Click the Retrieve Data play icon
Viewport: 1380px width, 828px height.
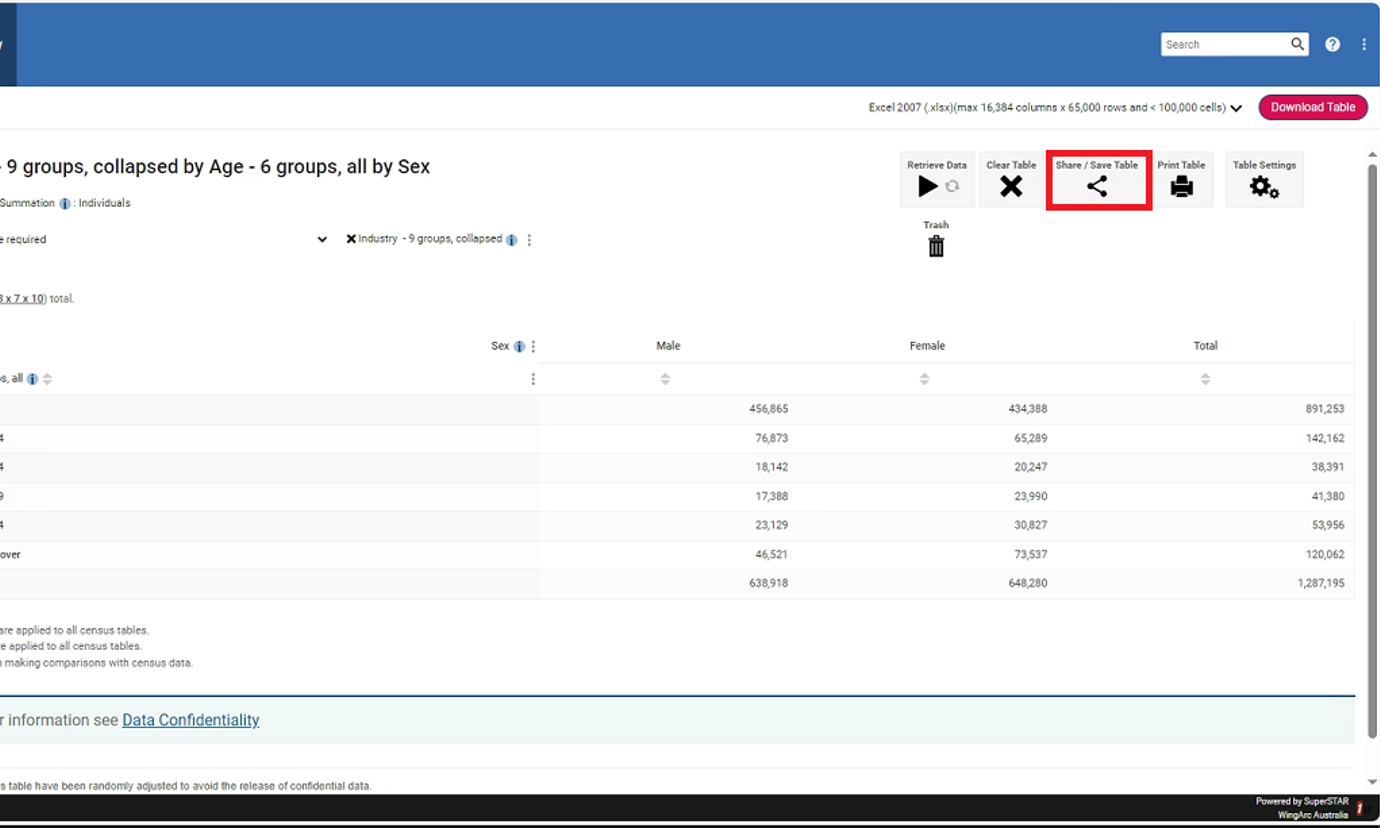[928, 186]
